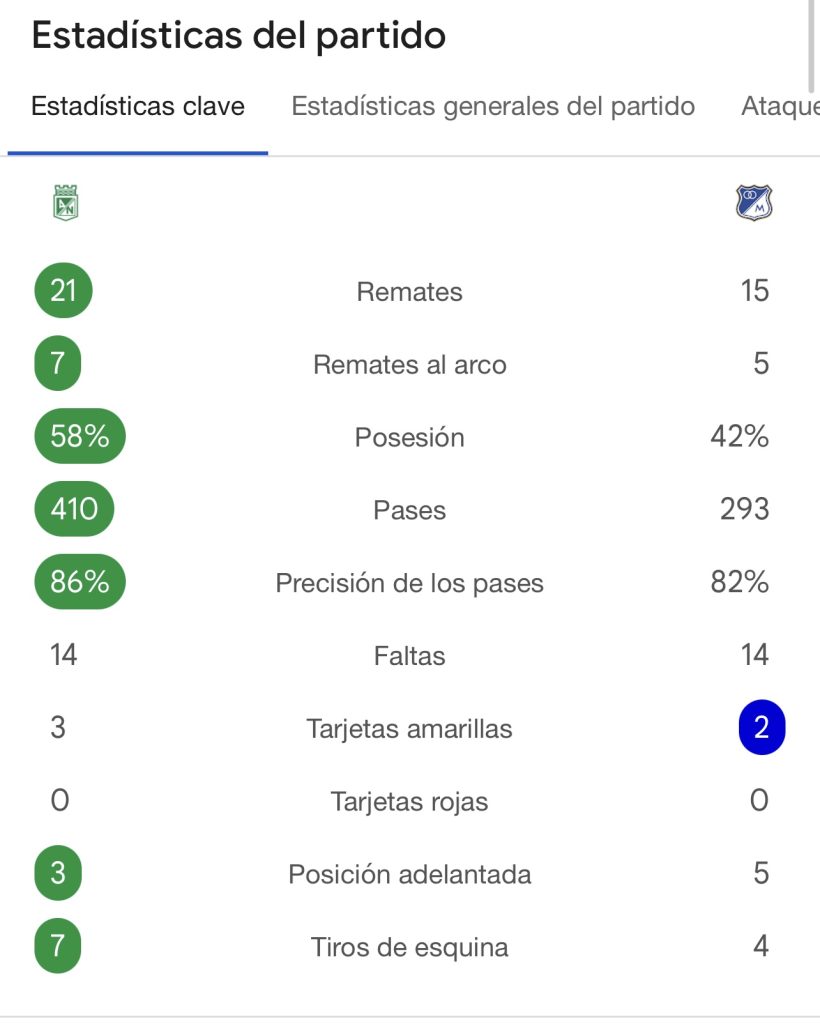Click the green 3 Posición adelantada badge
The width and height of the screenshot is (820, 1024).
click(58, 873)
